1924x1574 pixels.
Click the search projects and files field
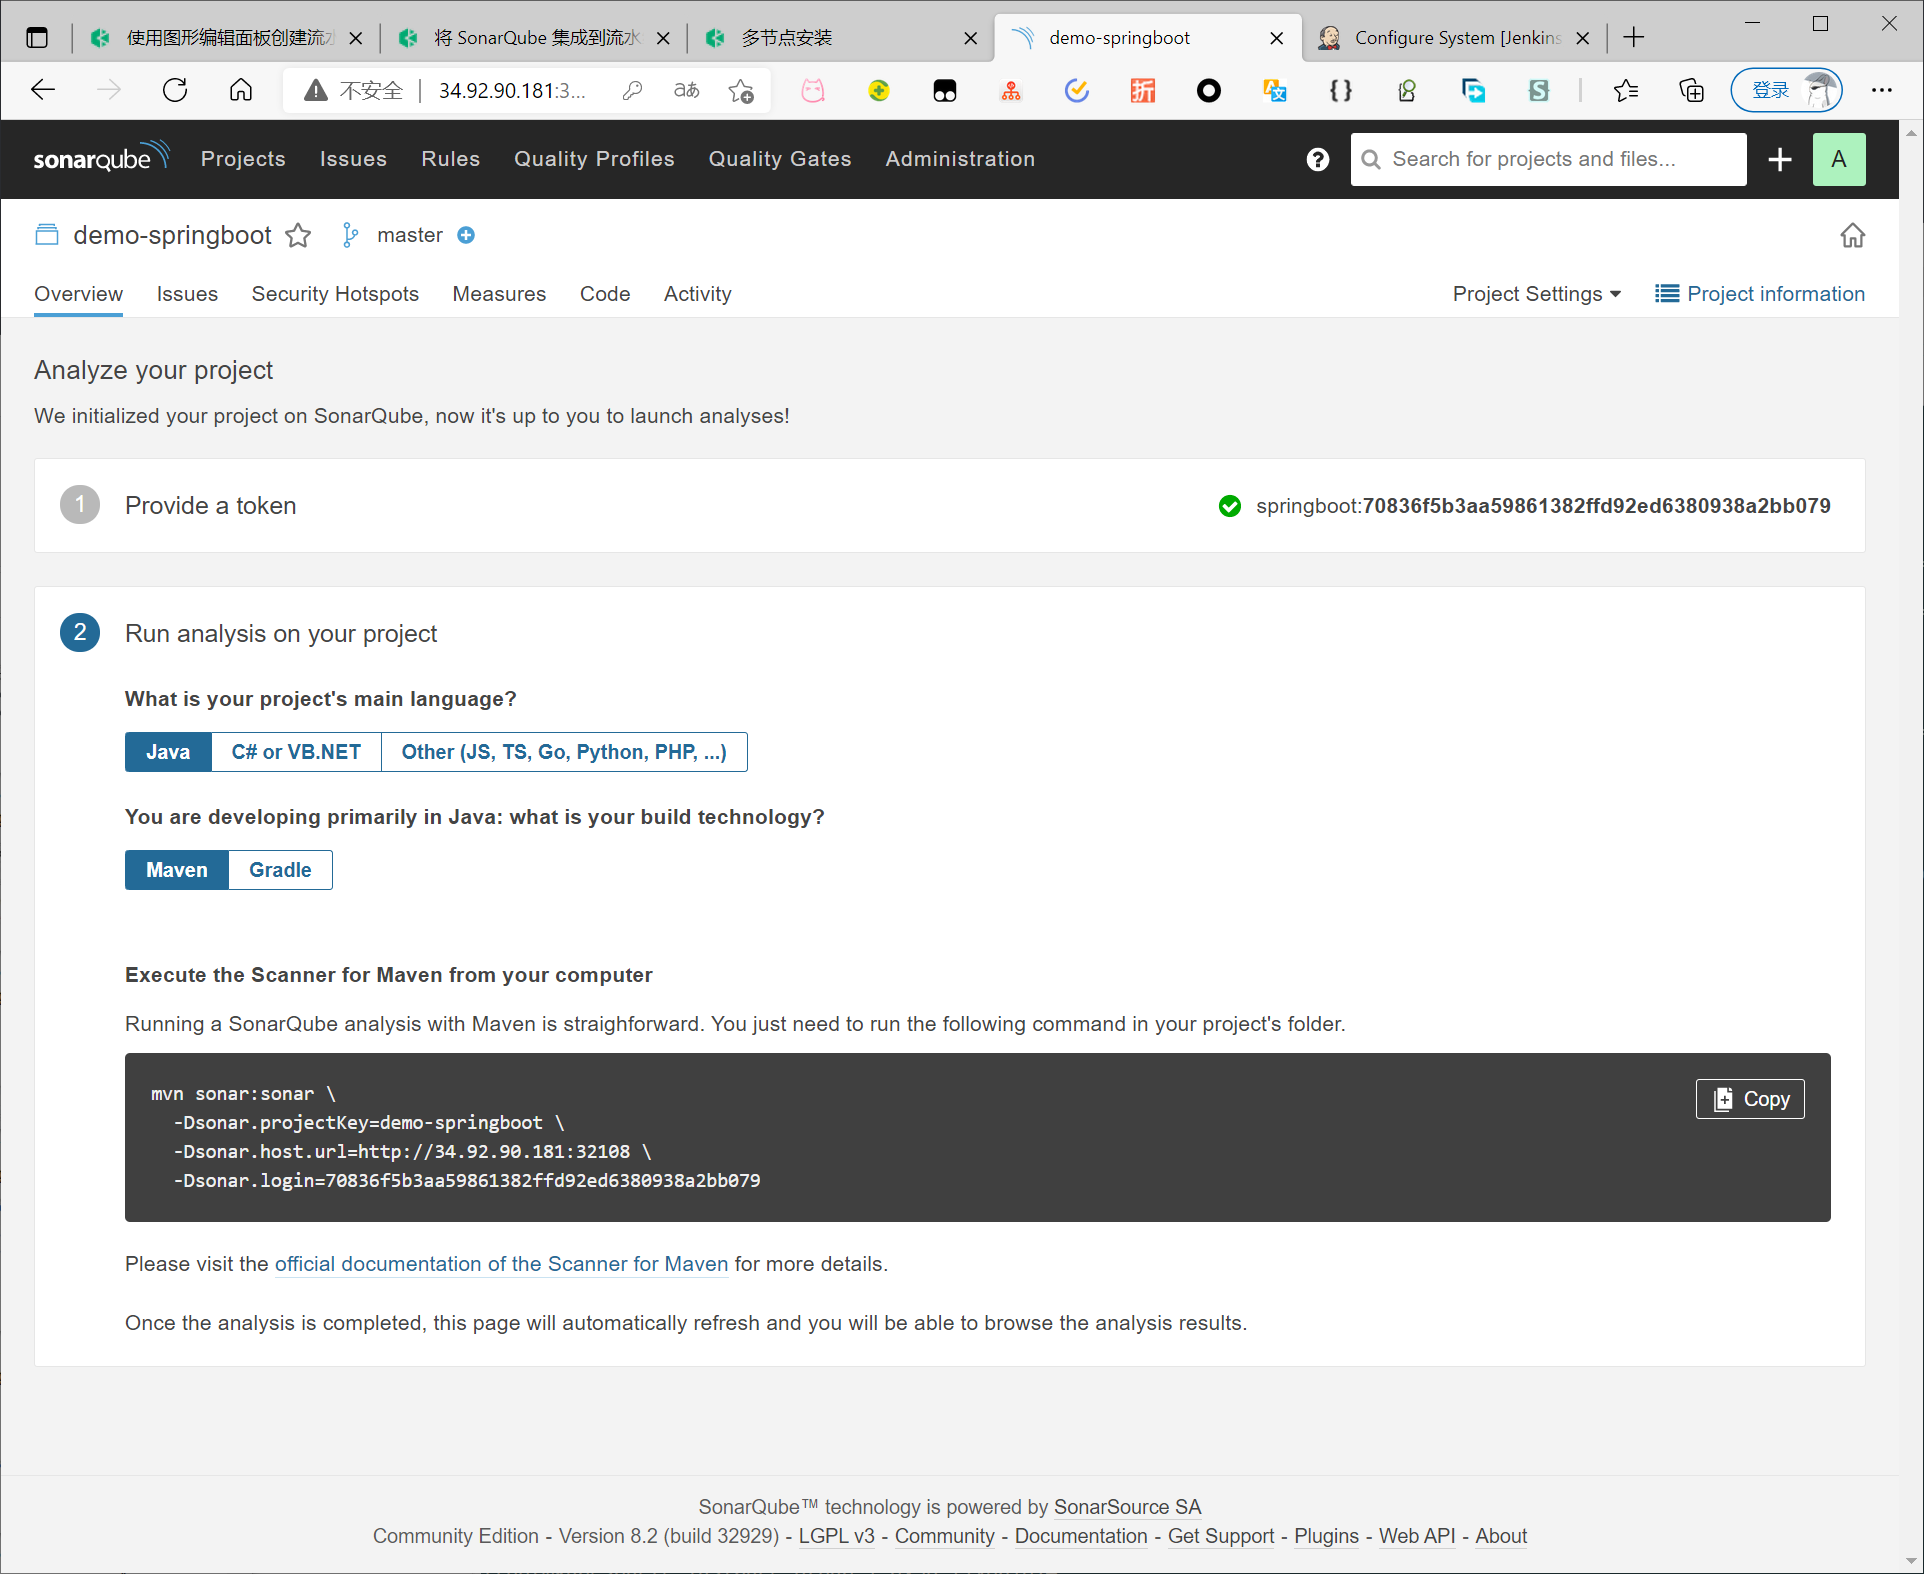click(1548, 159)
